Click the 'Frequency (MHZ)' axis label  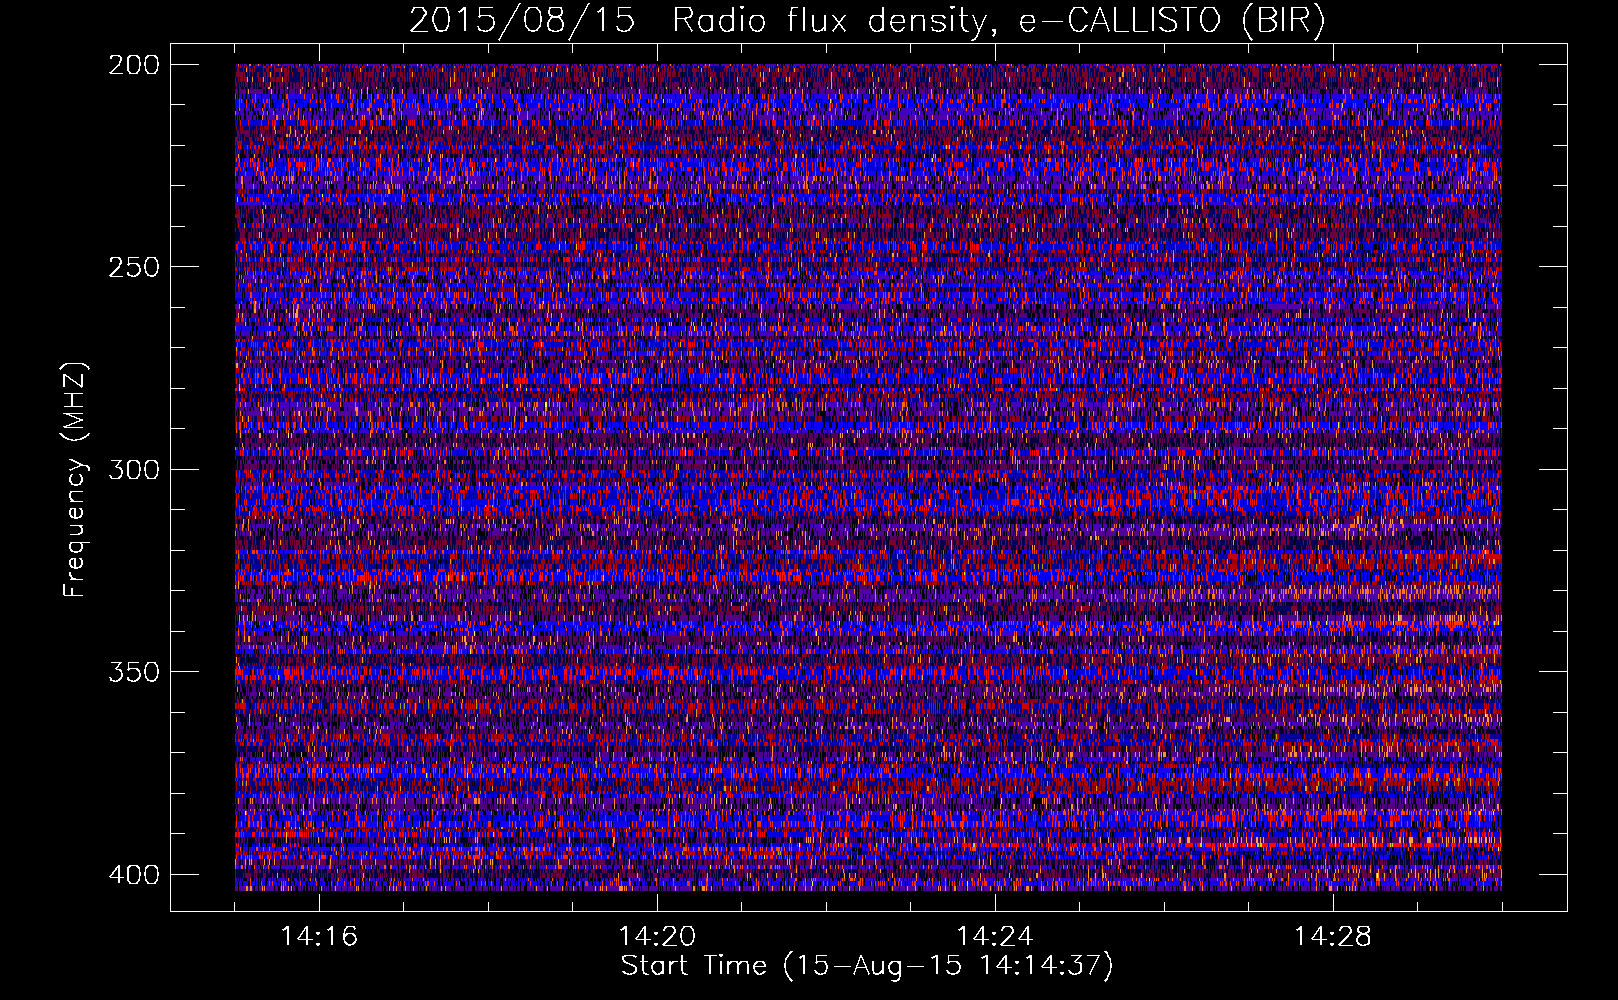(x=76, y=480)
